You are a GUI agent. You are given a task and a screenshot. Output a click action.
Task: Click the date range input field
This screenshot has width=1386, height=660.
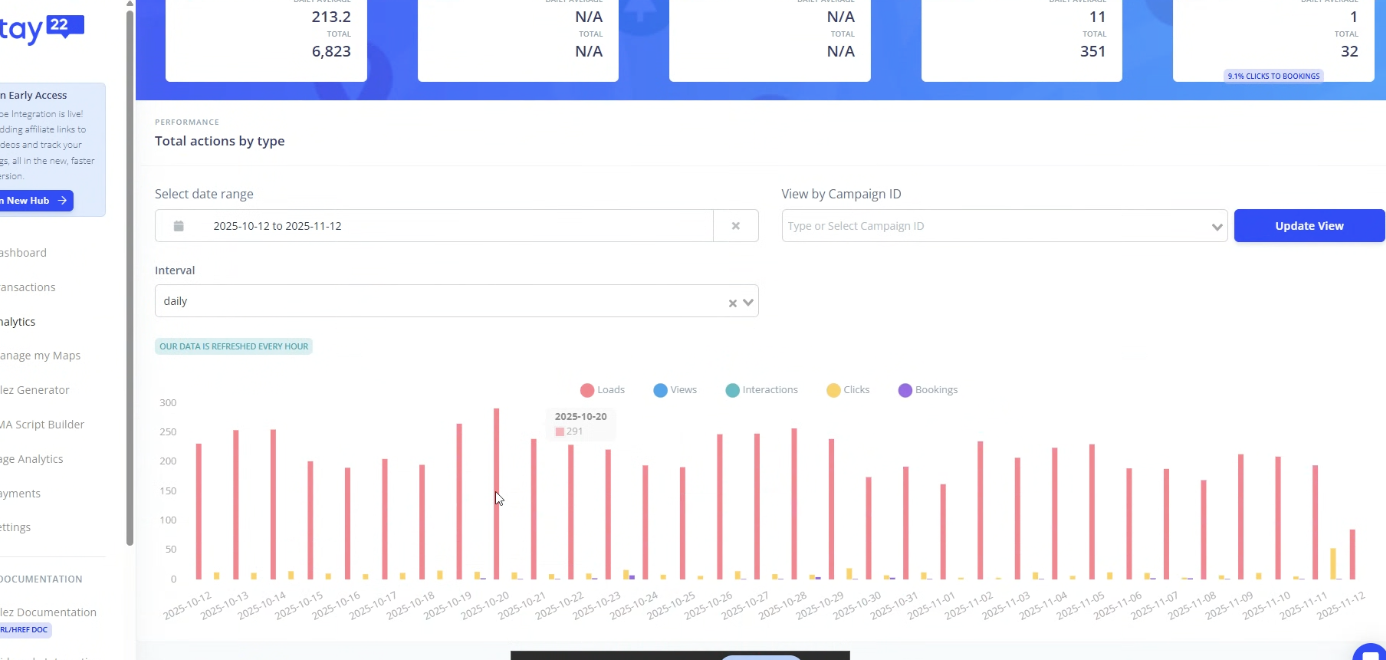(434, 226)
